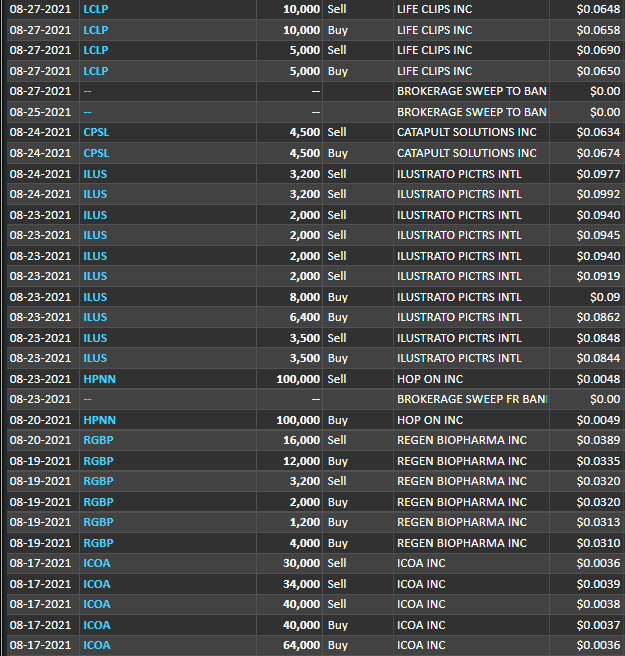Open CPSL ticker link in the $0.0634 row

pos(96,132)
